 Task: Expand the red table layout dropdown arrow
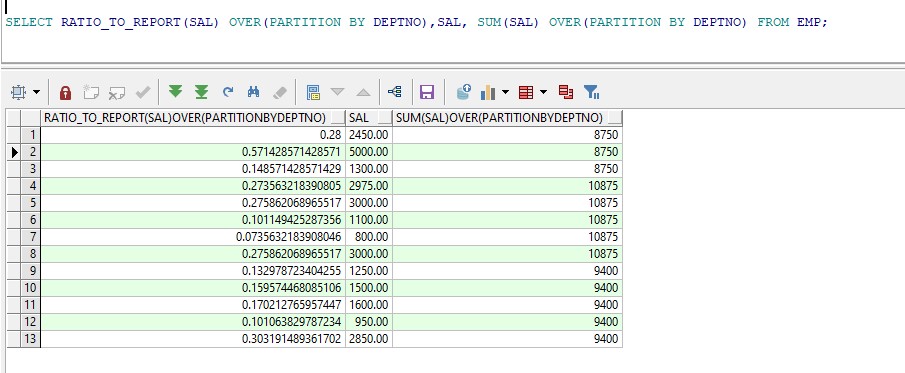tap(543, 92)
